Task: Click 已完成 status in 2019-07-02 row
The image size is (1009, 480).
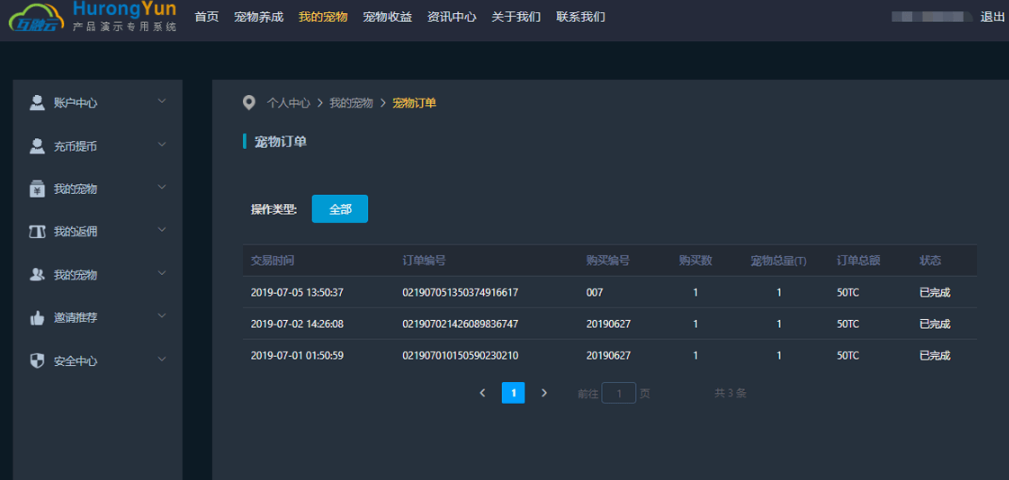Action: pos(935,324)
